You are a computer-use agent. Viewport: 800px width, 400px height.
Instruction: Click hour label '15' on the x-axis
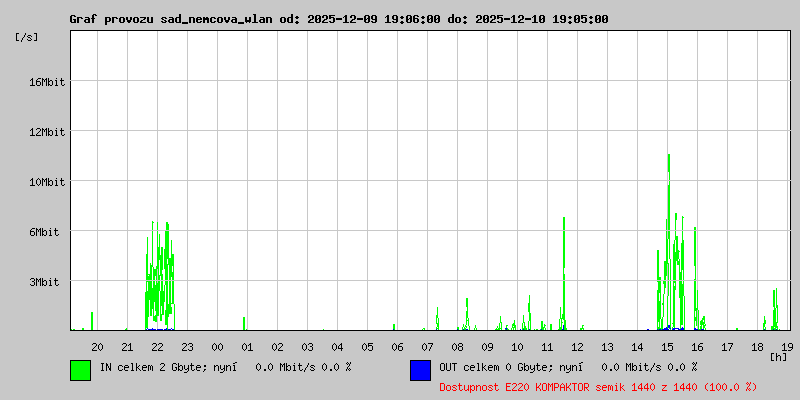(x=668, y=347)
